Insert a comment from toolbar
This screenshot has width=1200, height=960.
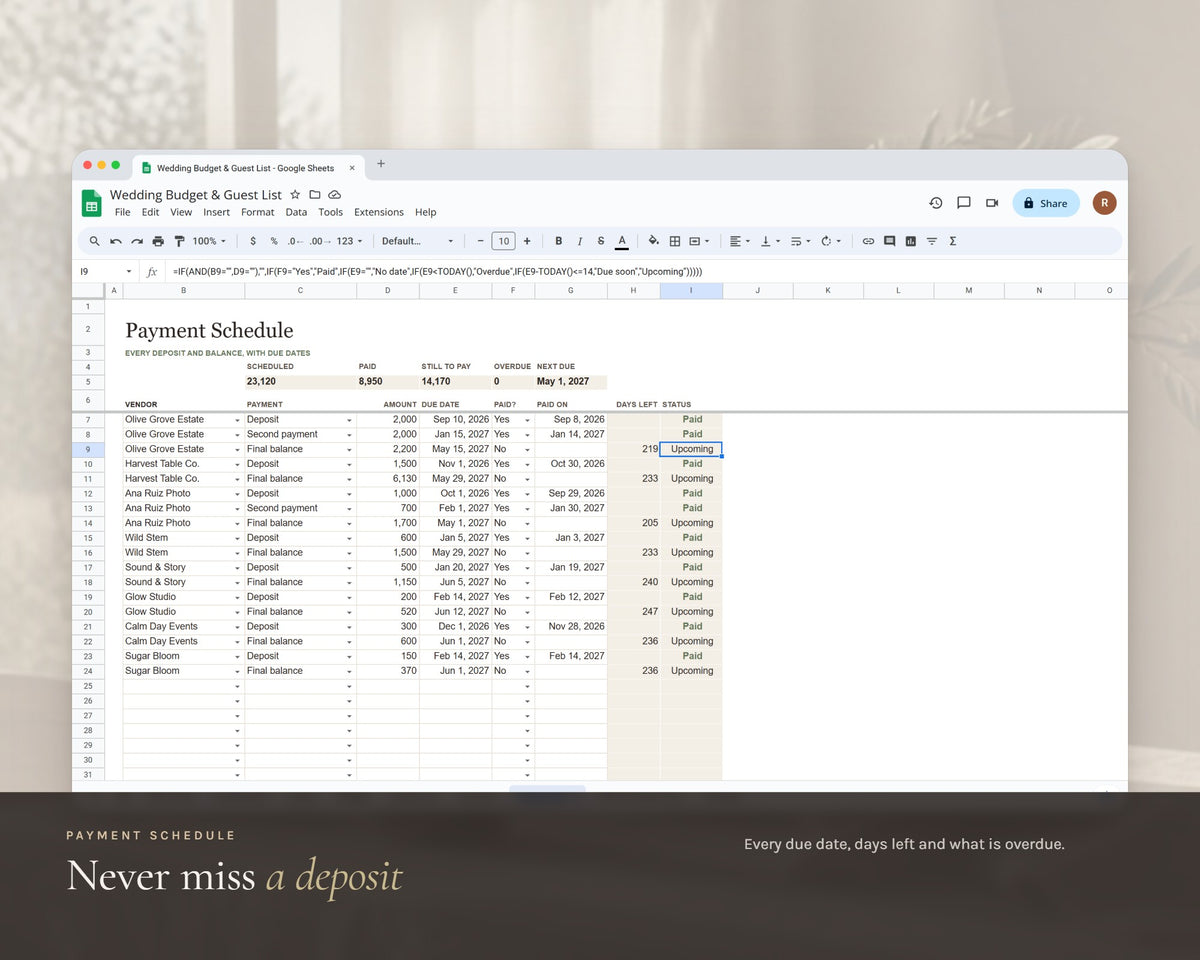(889, 241)
